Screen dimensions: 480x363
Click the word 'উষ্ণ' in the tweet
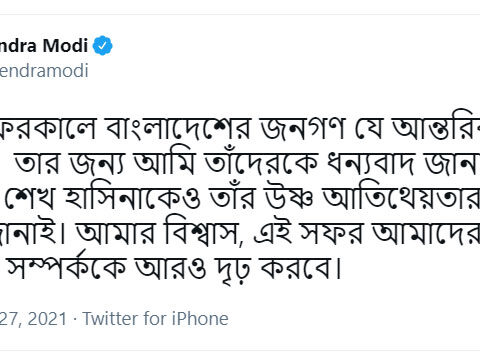tap(289, 199)
